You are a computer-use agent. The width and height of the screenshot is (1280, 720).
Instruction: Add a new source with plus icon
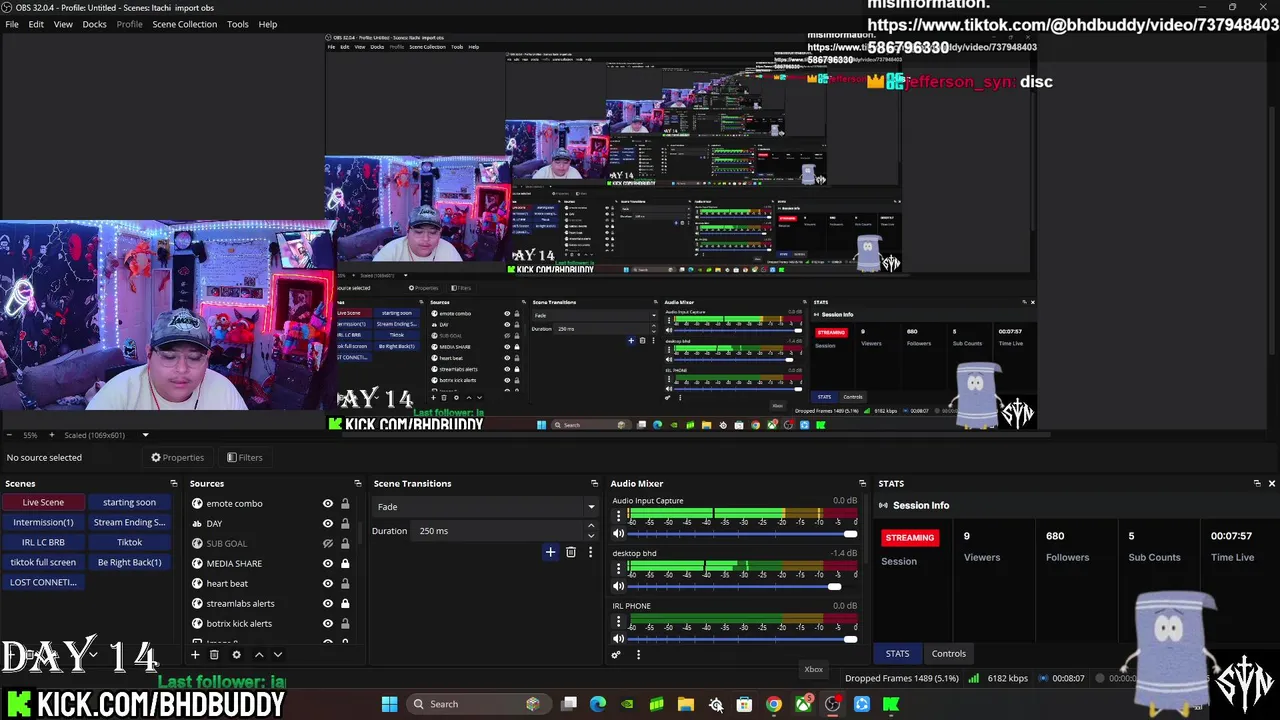(195, 655)
